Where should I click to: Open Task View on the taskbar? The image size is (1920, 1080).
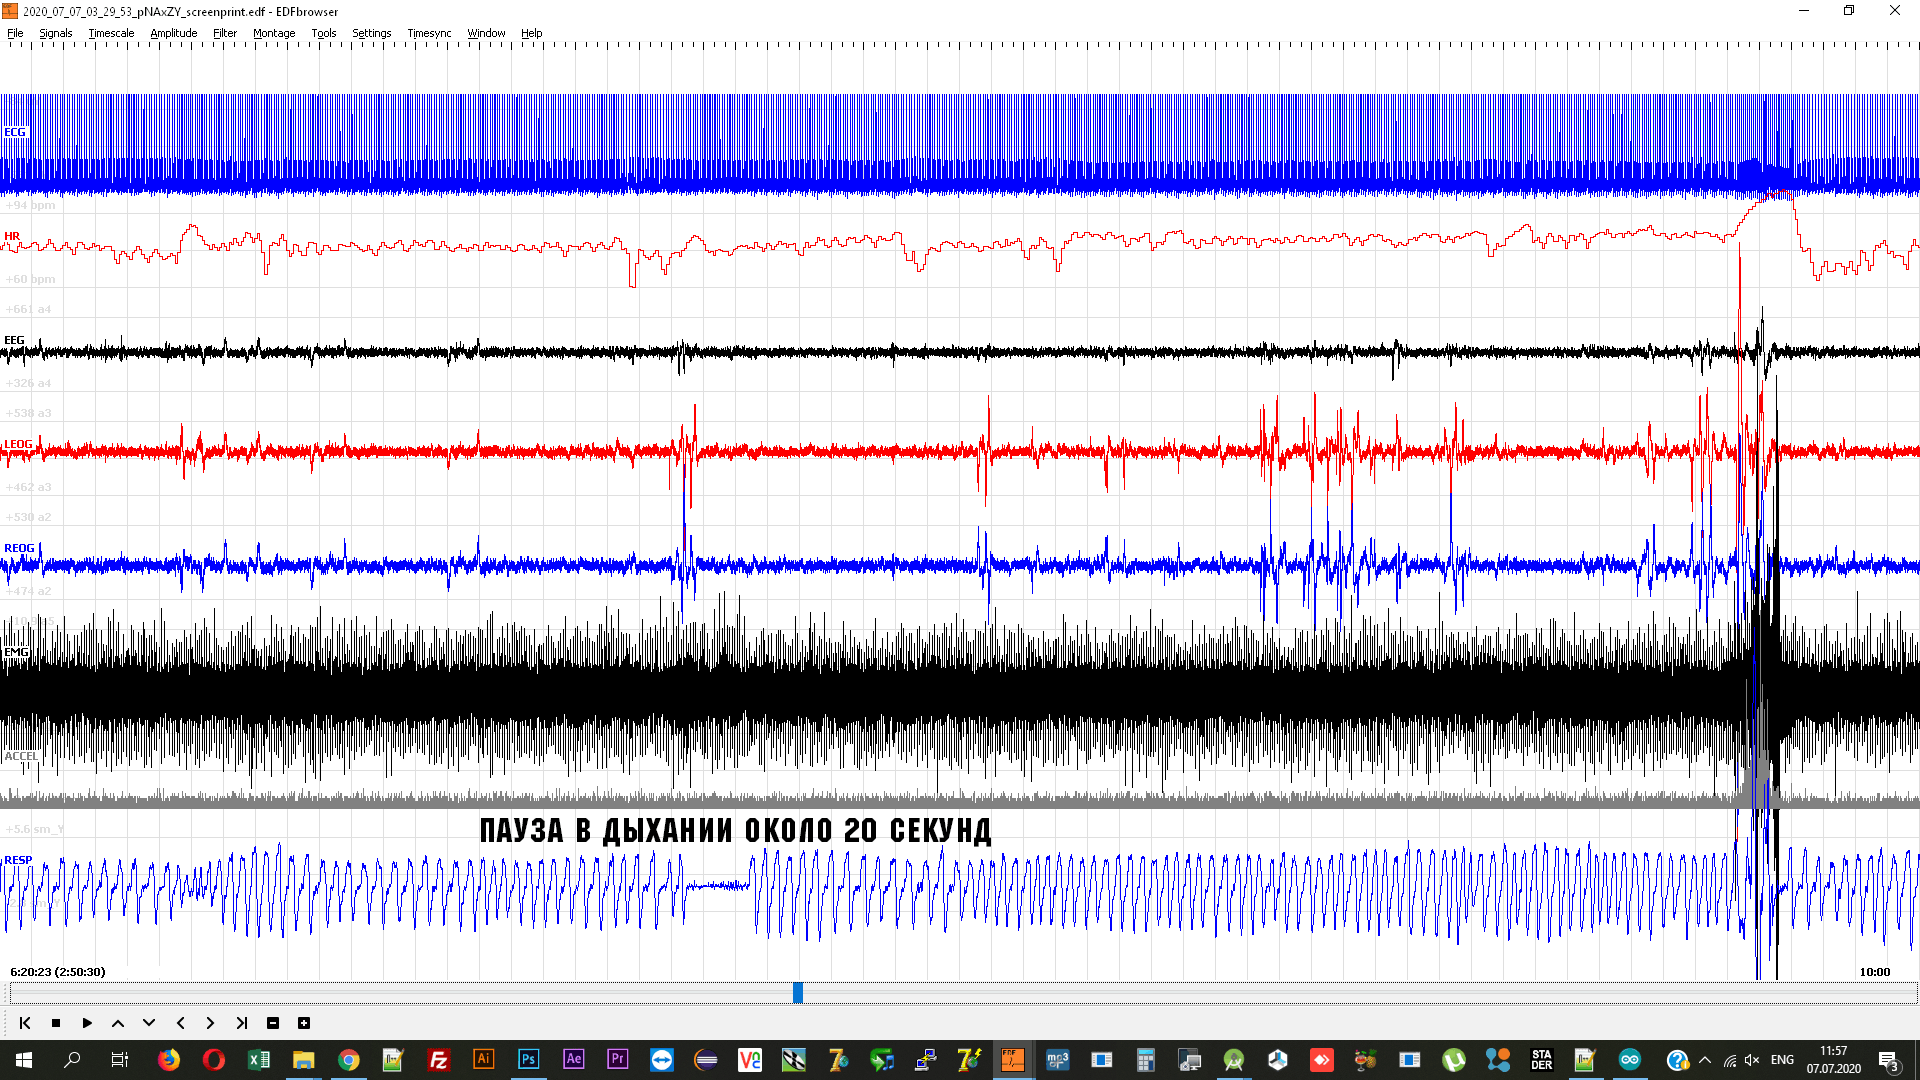tap(120, 1060)
